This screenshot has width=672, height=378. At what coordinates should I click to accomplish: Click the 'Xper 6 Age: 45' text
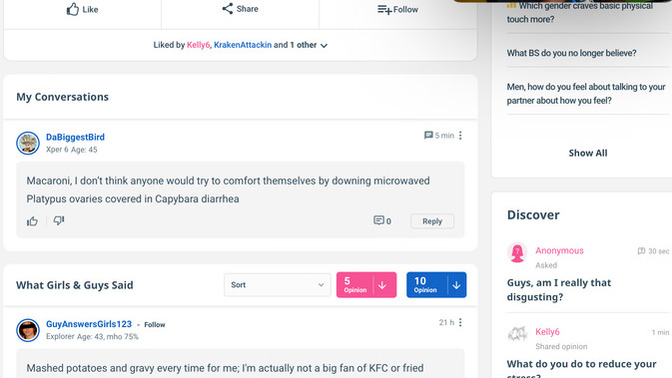(72, 150)
